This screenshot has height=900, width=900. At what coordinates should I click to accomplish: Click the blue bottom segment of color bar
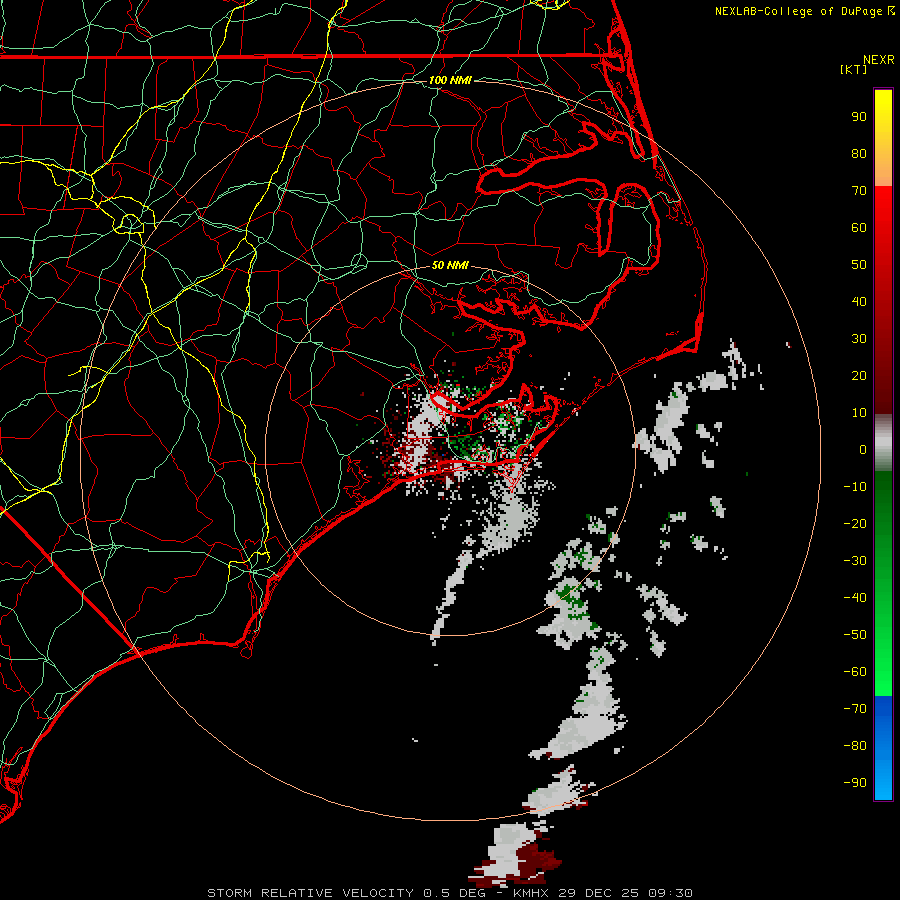click(883, 748)
